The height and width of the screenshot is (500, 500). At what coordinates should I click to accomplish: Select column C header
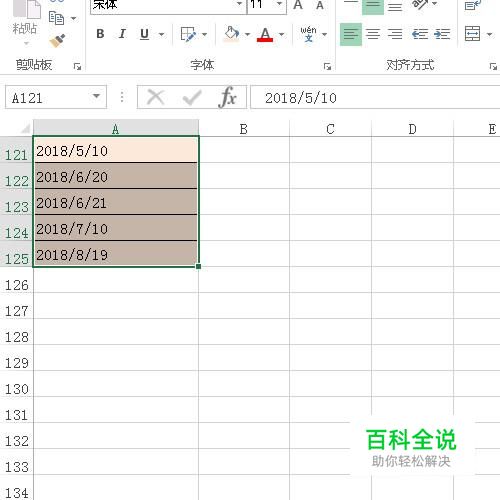click(x=330, y=129)
